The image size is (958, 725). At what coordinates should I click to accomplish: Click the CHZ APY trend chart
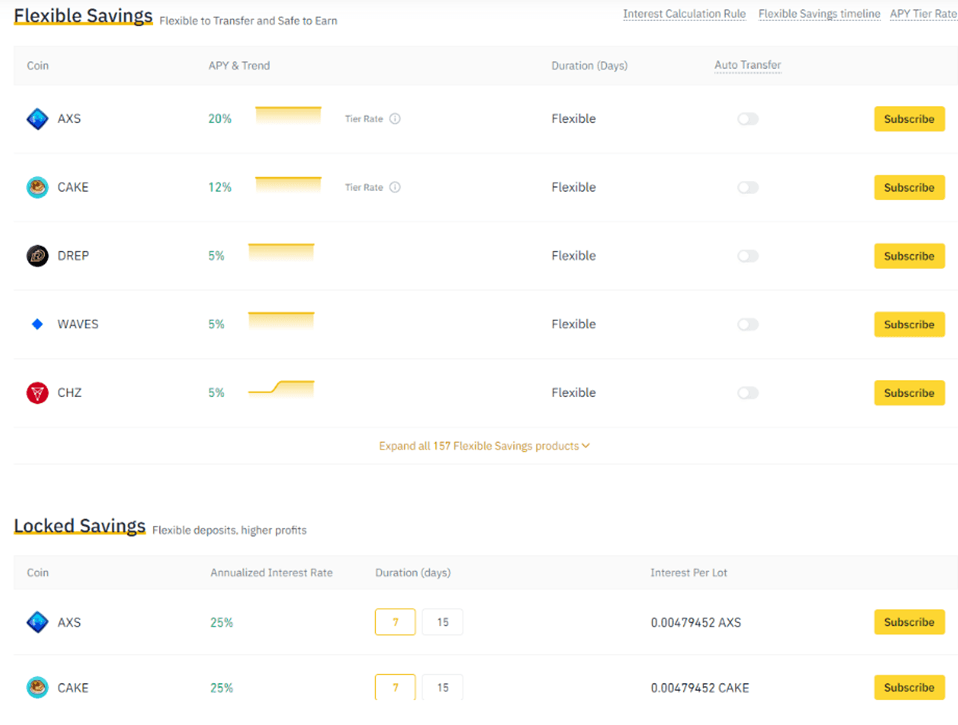point(281,388)
